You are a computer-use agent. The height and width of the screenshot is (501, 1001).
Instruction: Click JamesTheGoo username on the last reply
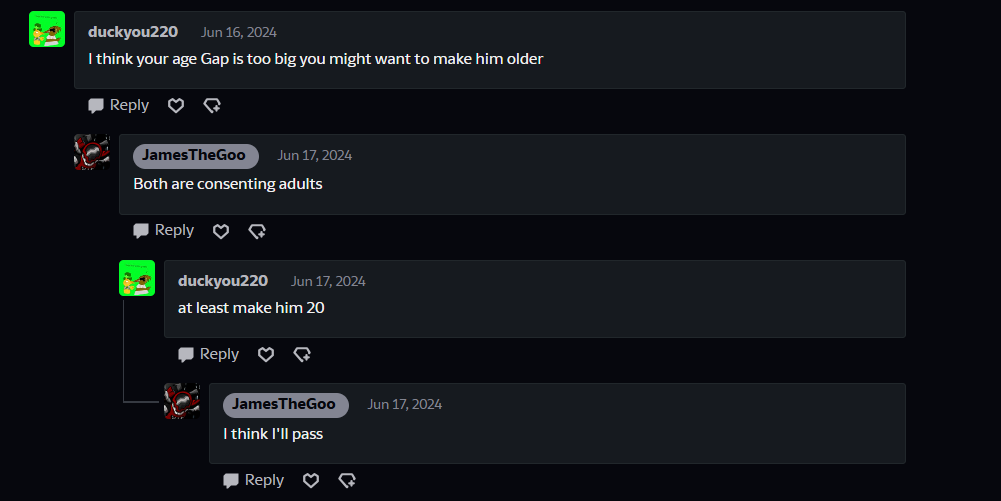[x=284, y=404]
